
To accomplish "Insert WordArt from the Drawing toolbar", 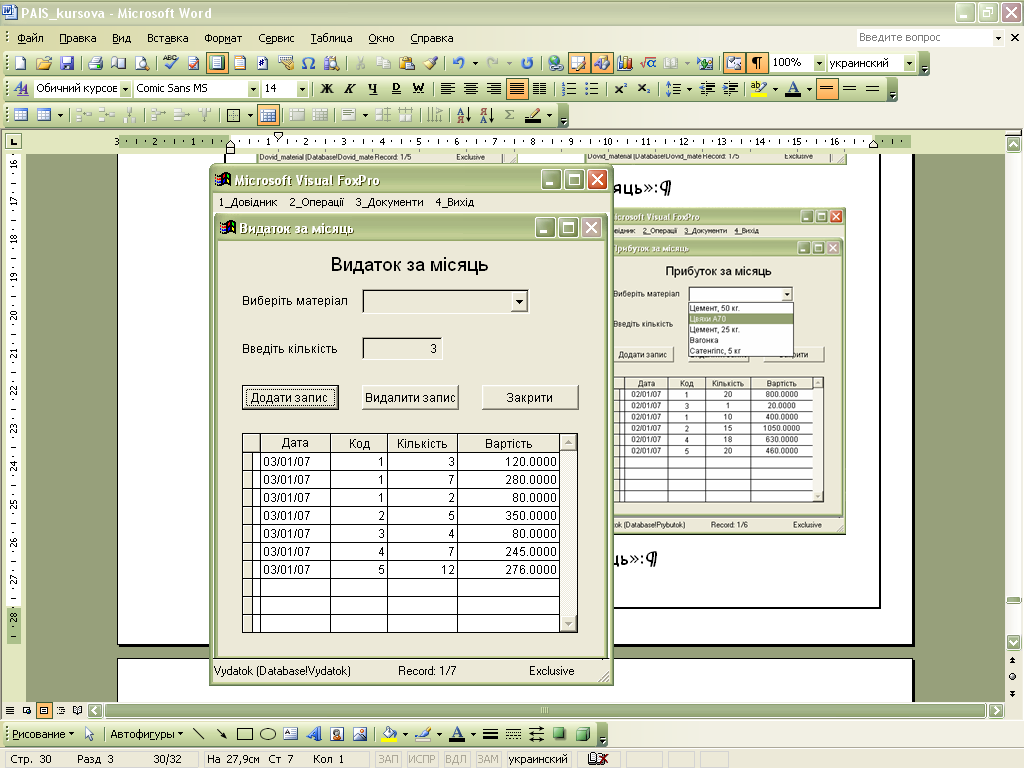I will 315,734.
